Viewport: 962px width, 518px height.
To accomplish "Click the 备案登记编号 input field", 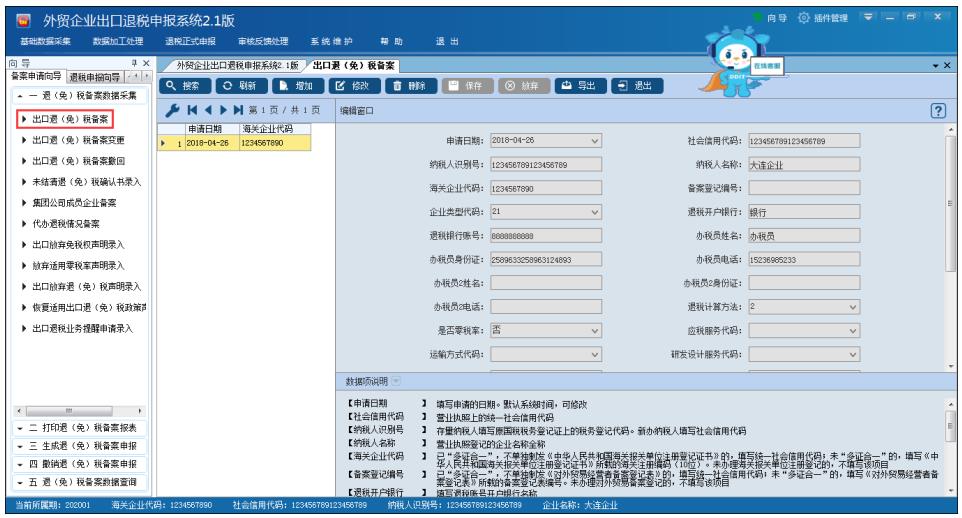I will pyautogui.click(x=798, y=188).
